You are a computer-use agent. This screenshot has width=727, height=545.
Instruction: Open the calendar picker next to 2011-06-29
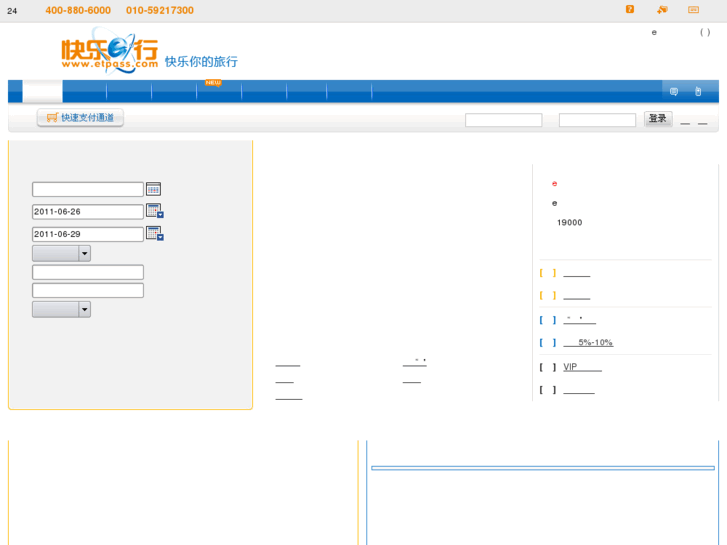point(154,233)
